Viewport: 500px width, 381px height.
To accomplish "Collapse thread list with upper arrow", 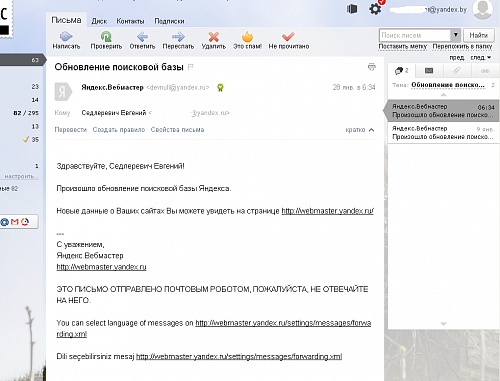I will tap(443, 95).
